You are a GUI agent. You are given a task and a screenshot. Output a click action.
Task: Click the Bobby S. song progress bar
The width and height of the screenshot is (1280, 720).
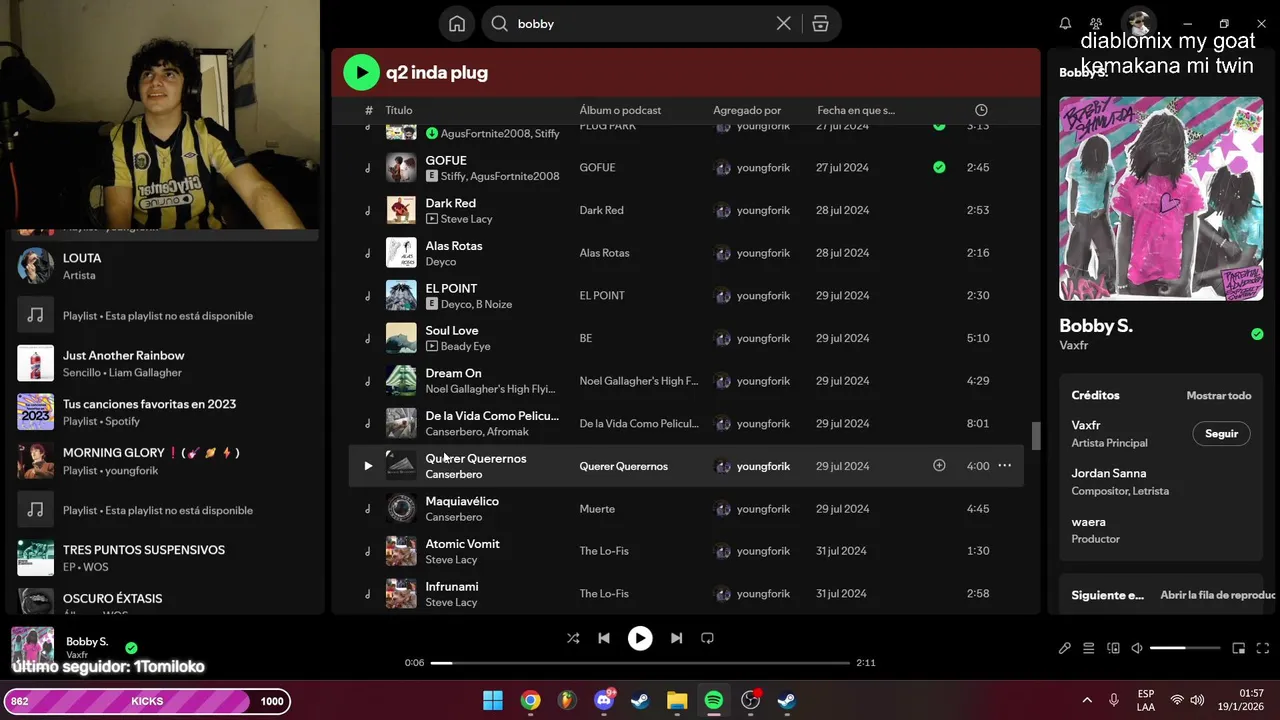click(x=640, y=663)
